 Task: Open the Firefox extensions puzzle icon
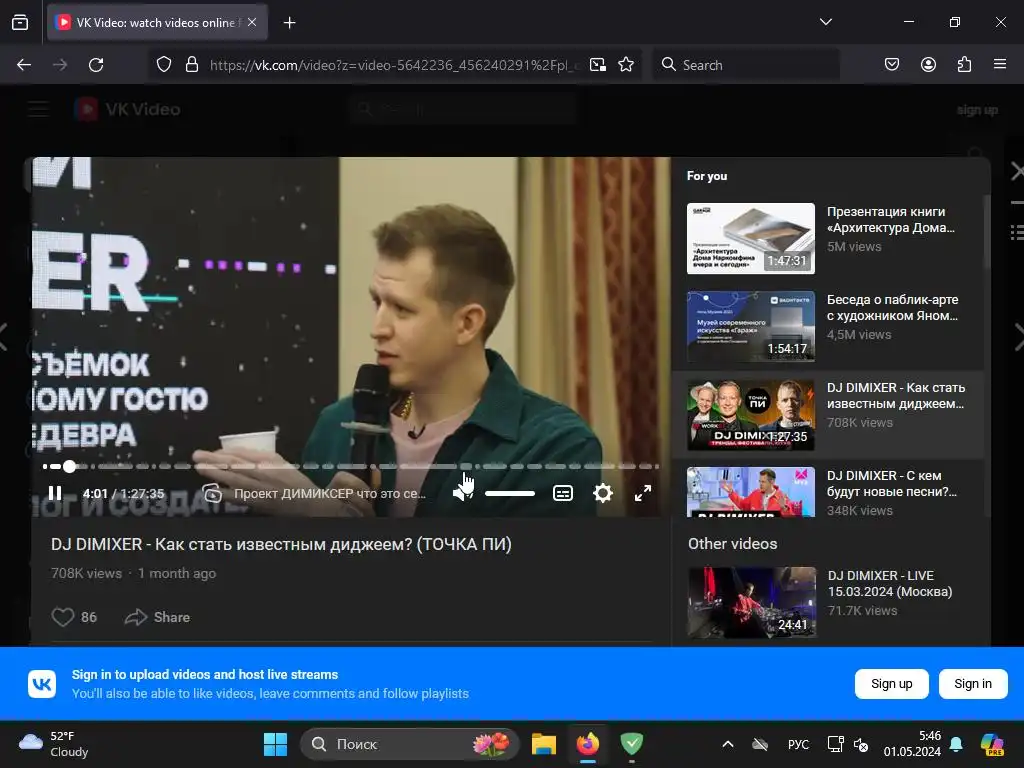tap(964, 65)
